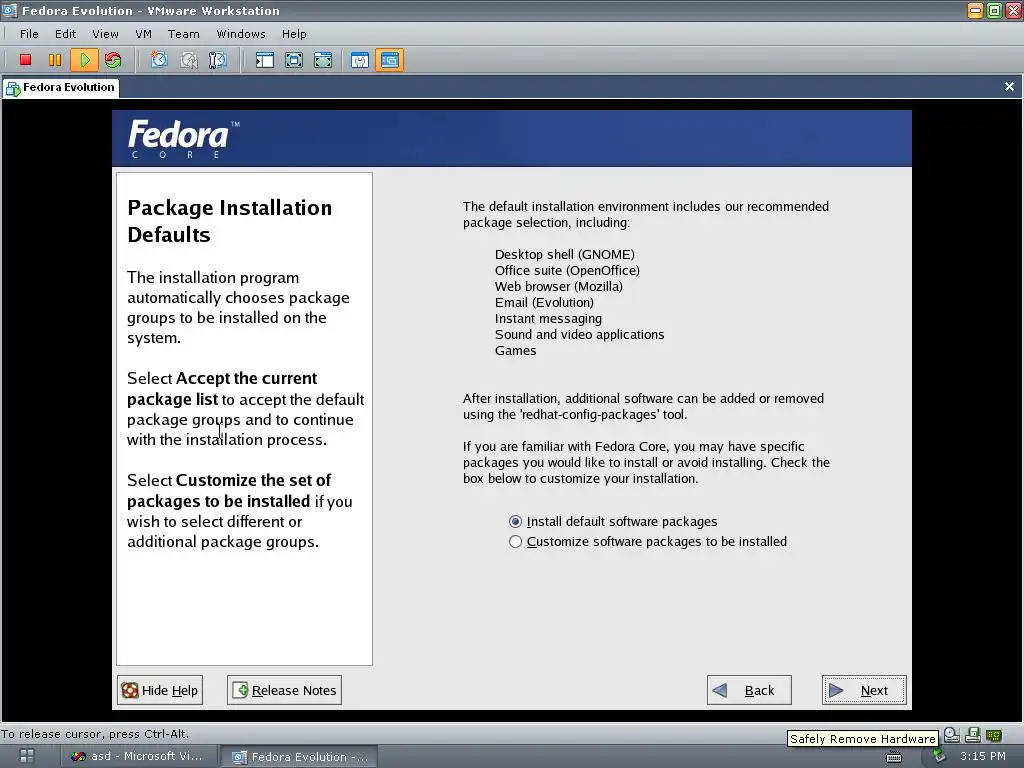Select the Fedora Evolution VM tab
The height and width of the screenshot is (768, 1024).
[61, 88]
